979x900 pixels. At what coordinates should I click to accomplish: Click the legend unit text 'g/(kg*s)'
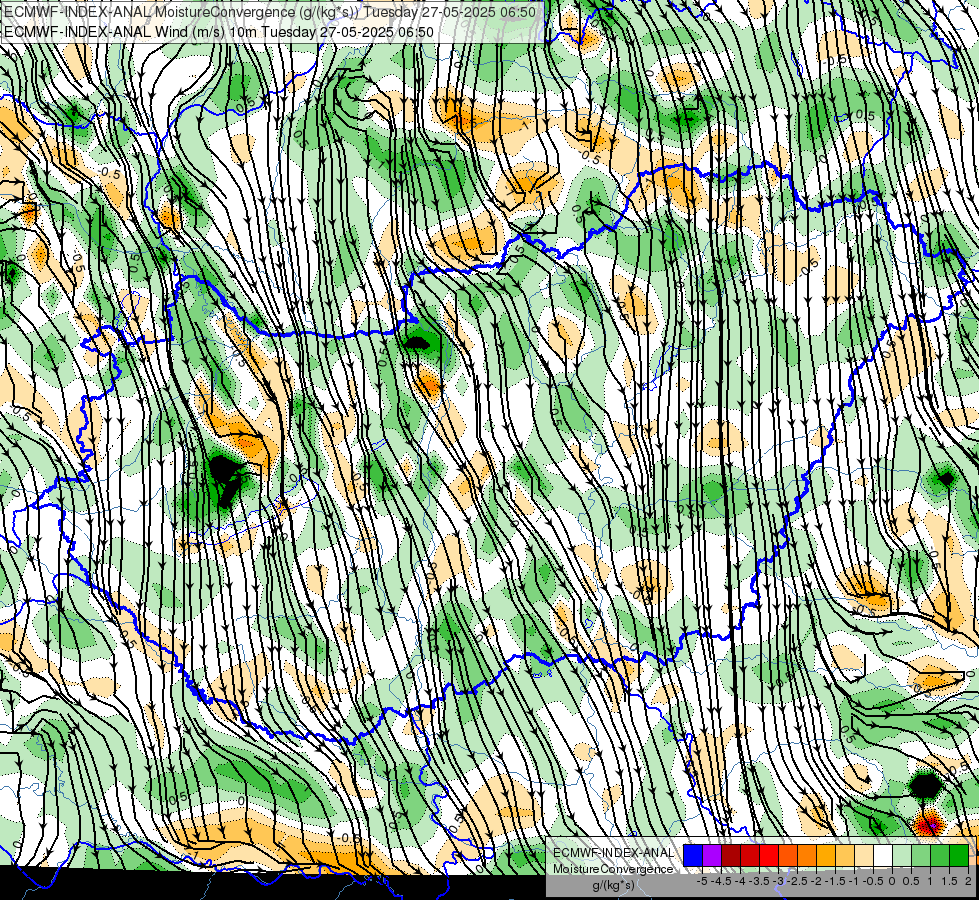pyautogui.click(x=614, y=885)
